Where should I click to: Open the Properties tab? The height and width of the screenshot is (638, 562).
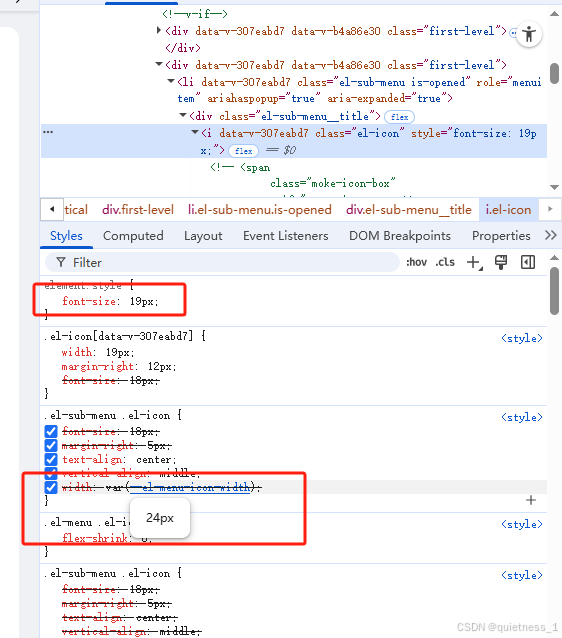click(x=501, y=236)
